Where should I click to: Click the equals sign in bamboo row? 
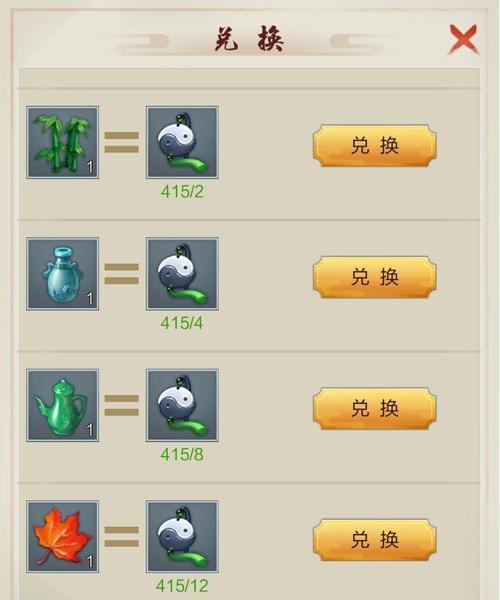tap(122, 142)
